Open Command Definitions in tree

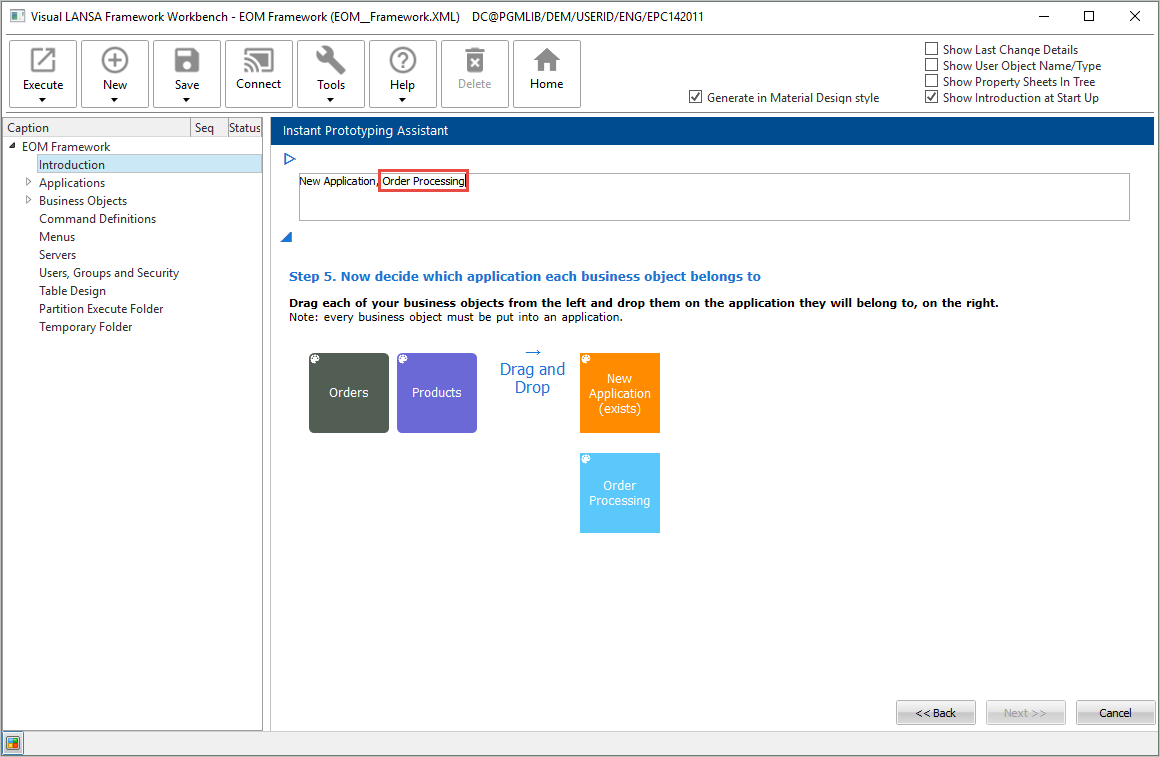pyautogui.click(x=97, y=219)
